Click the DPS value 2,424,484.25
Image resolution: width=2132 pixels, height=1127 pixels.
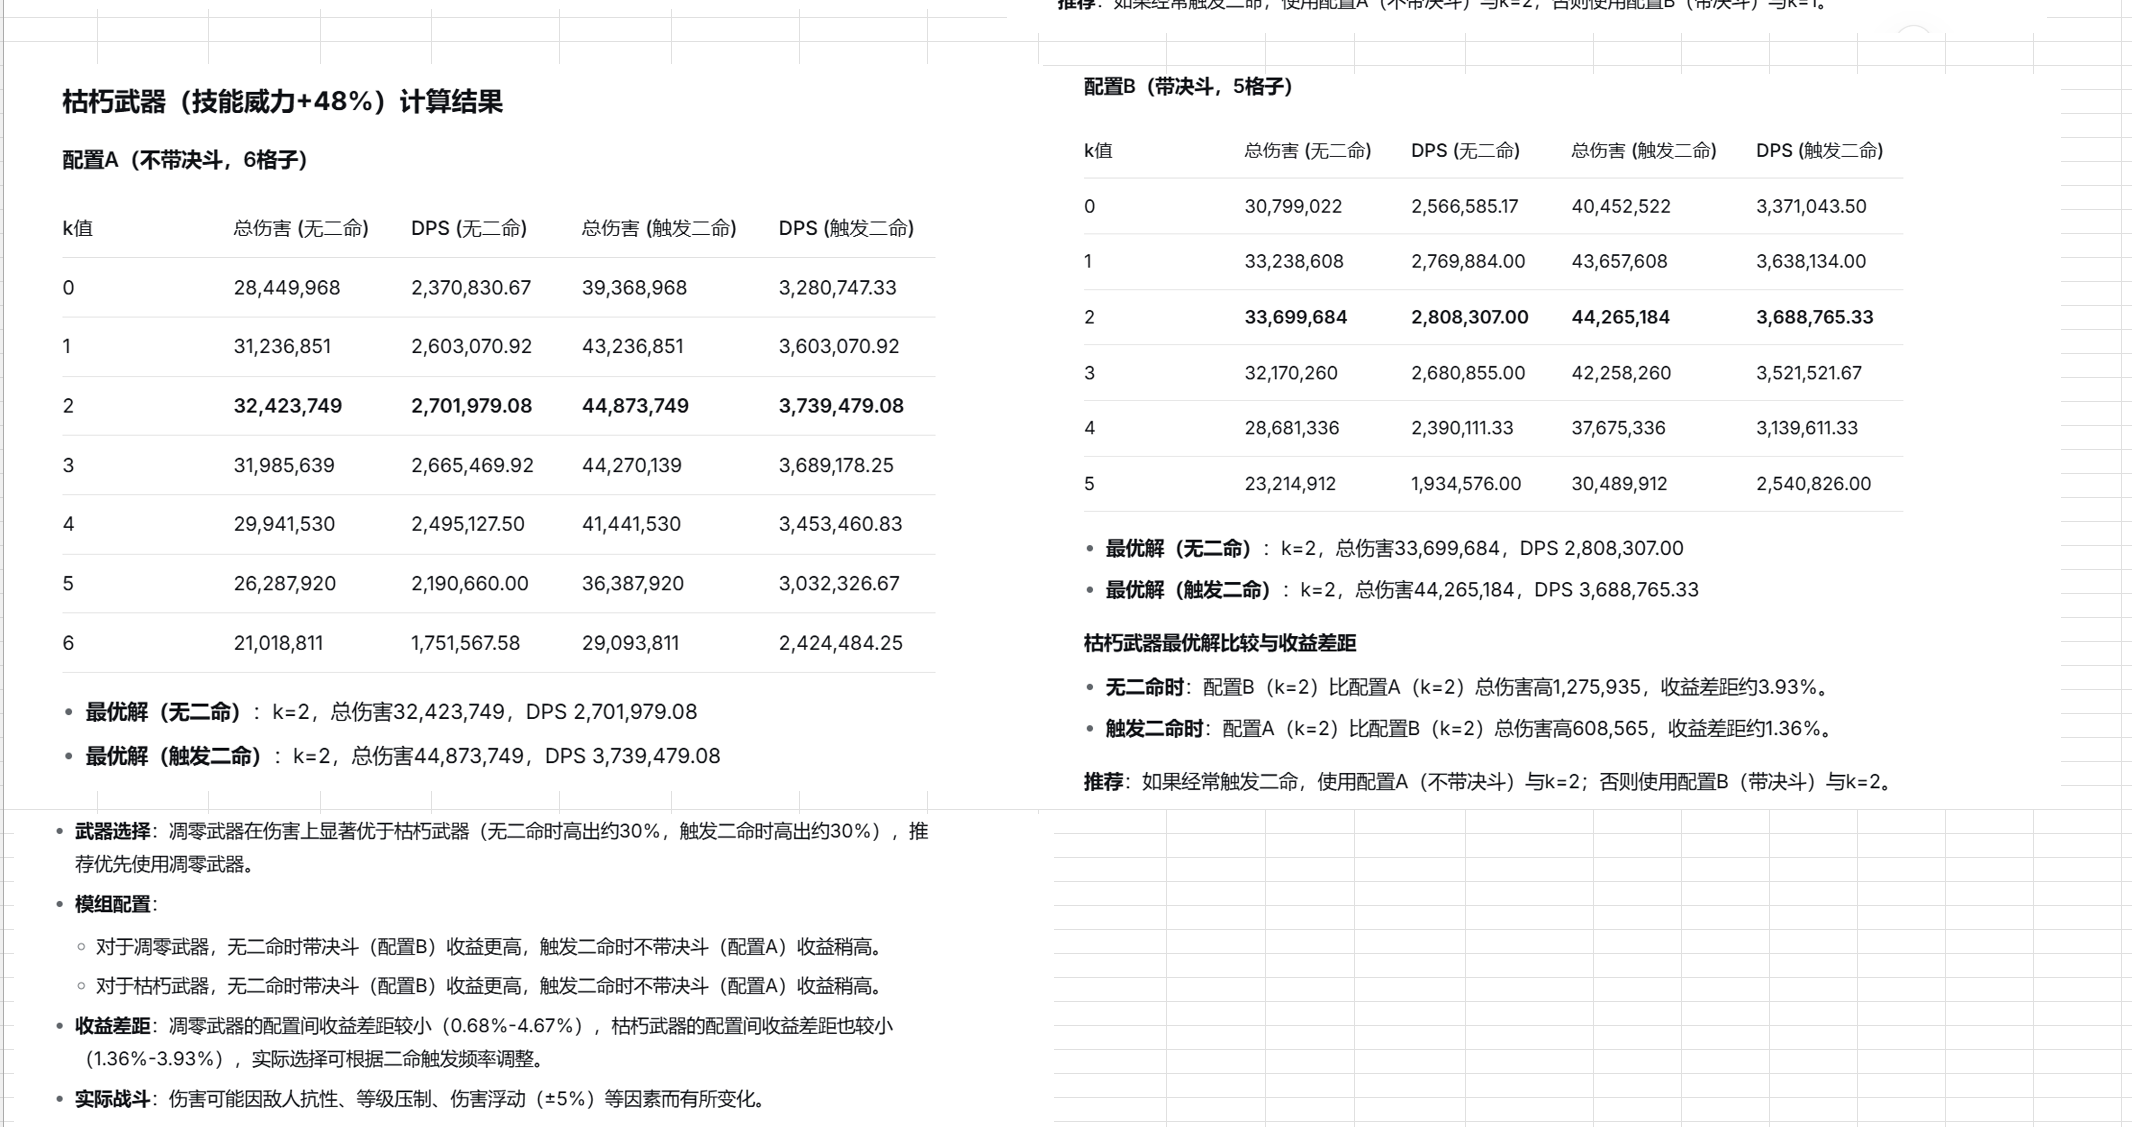(x=840, y=643)
